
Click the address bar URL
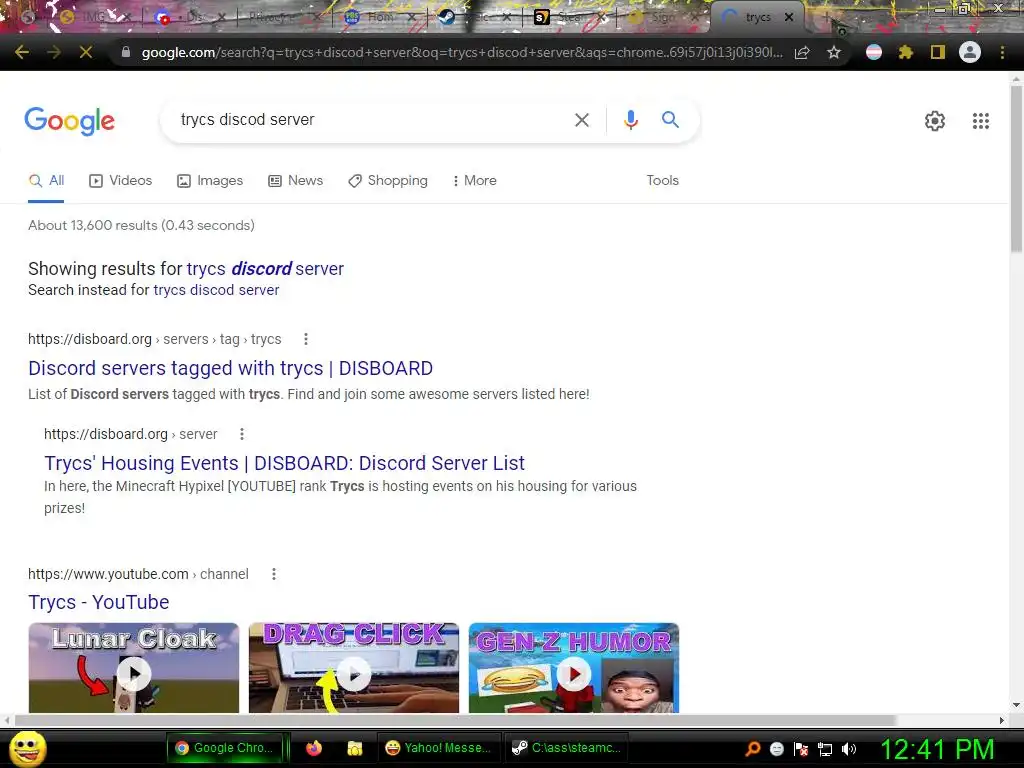[462, 52]
